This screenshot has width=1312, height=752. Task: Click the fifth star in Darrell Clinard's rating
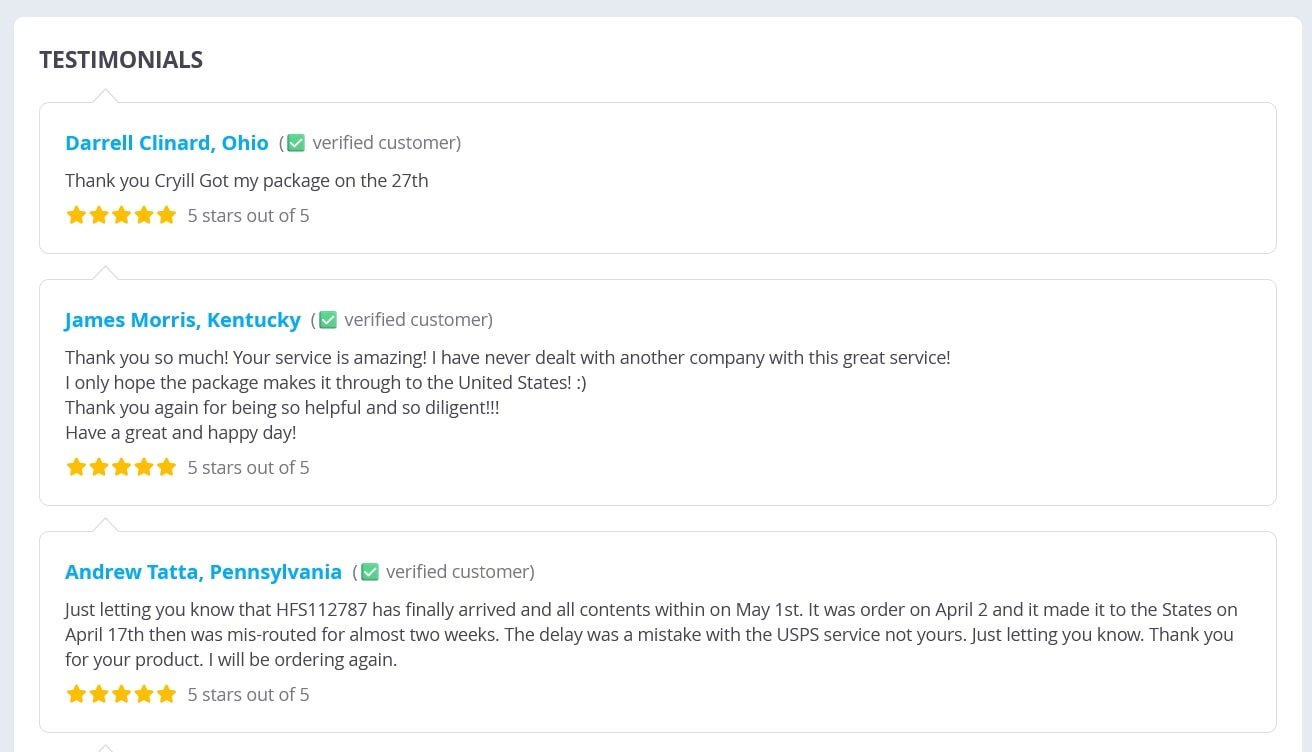166,215
